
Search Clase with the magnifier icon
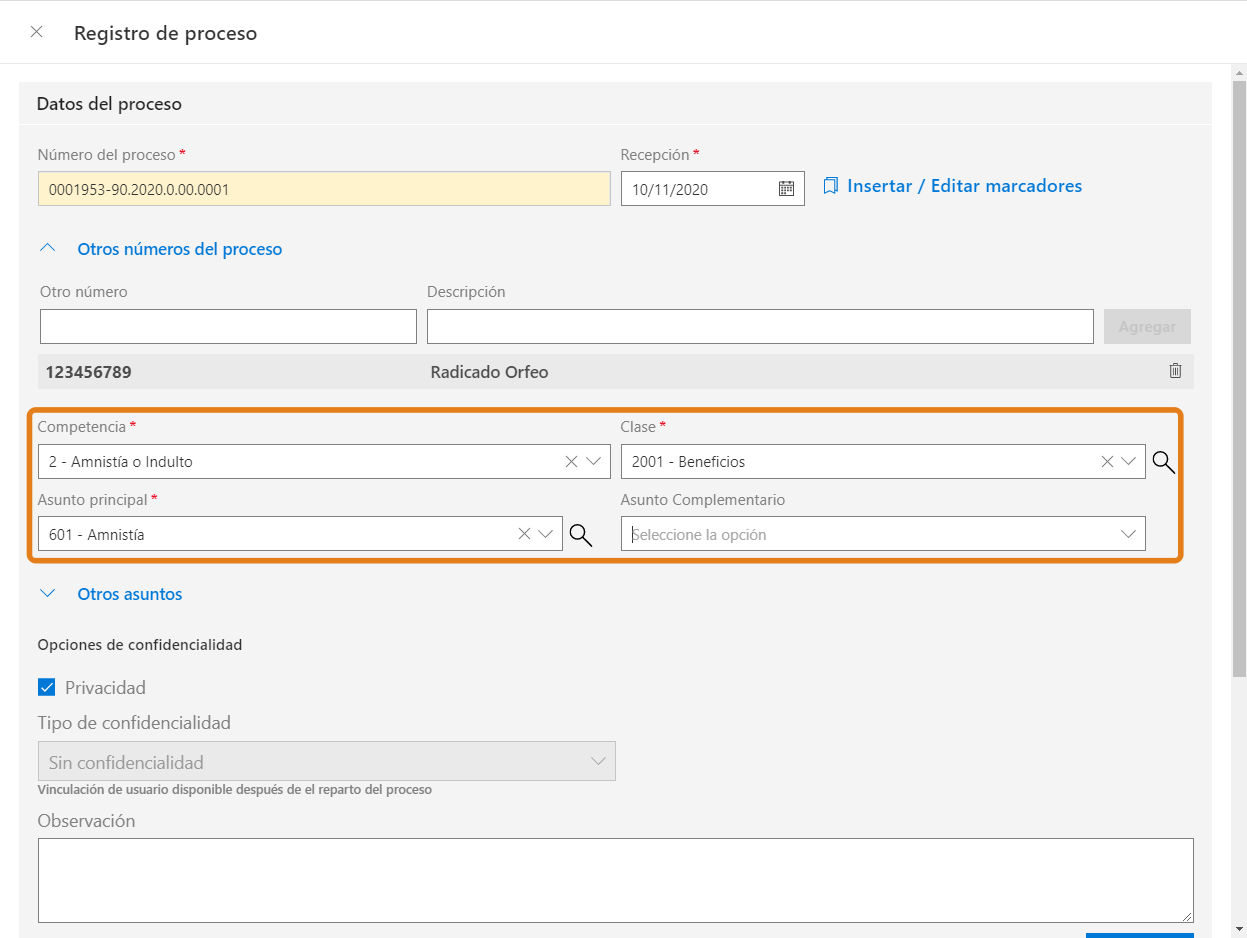pyautogui.click(x=1163, y=462)
